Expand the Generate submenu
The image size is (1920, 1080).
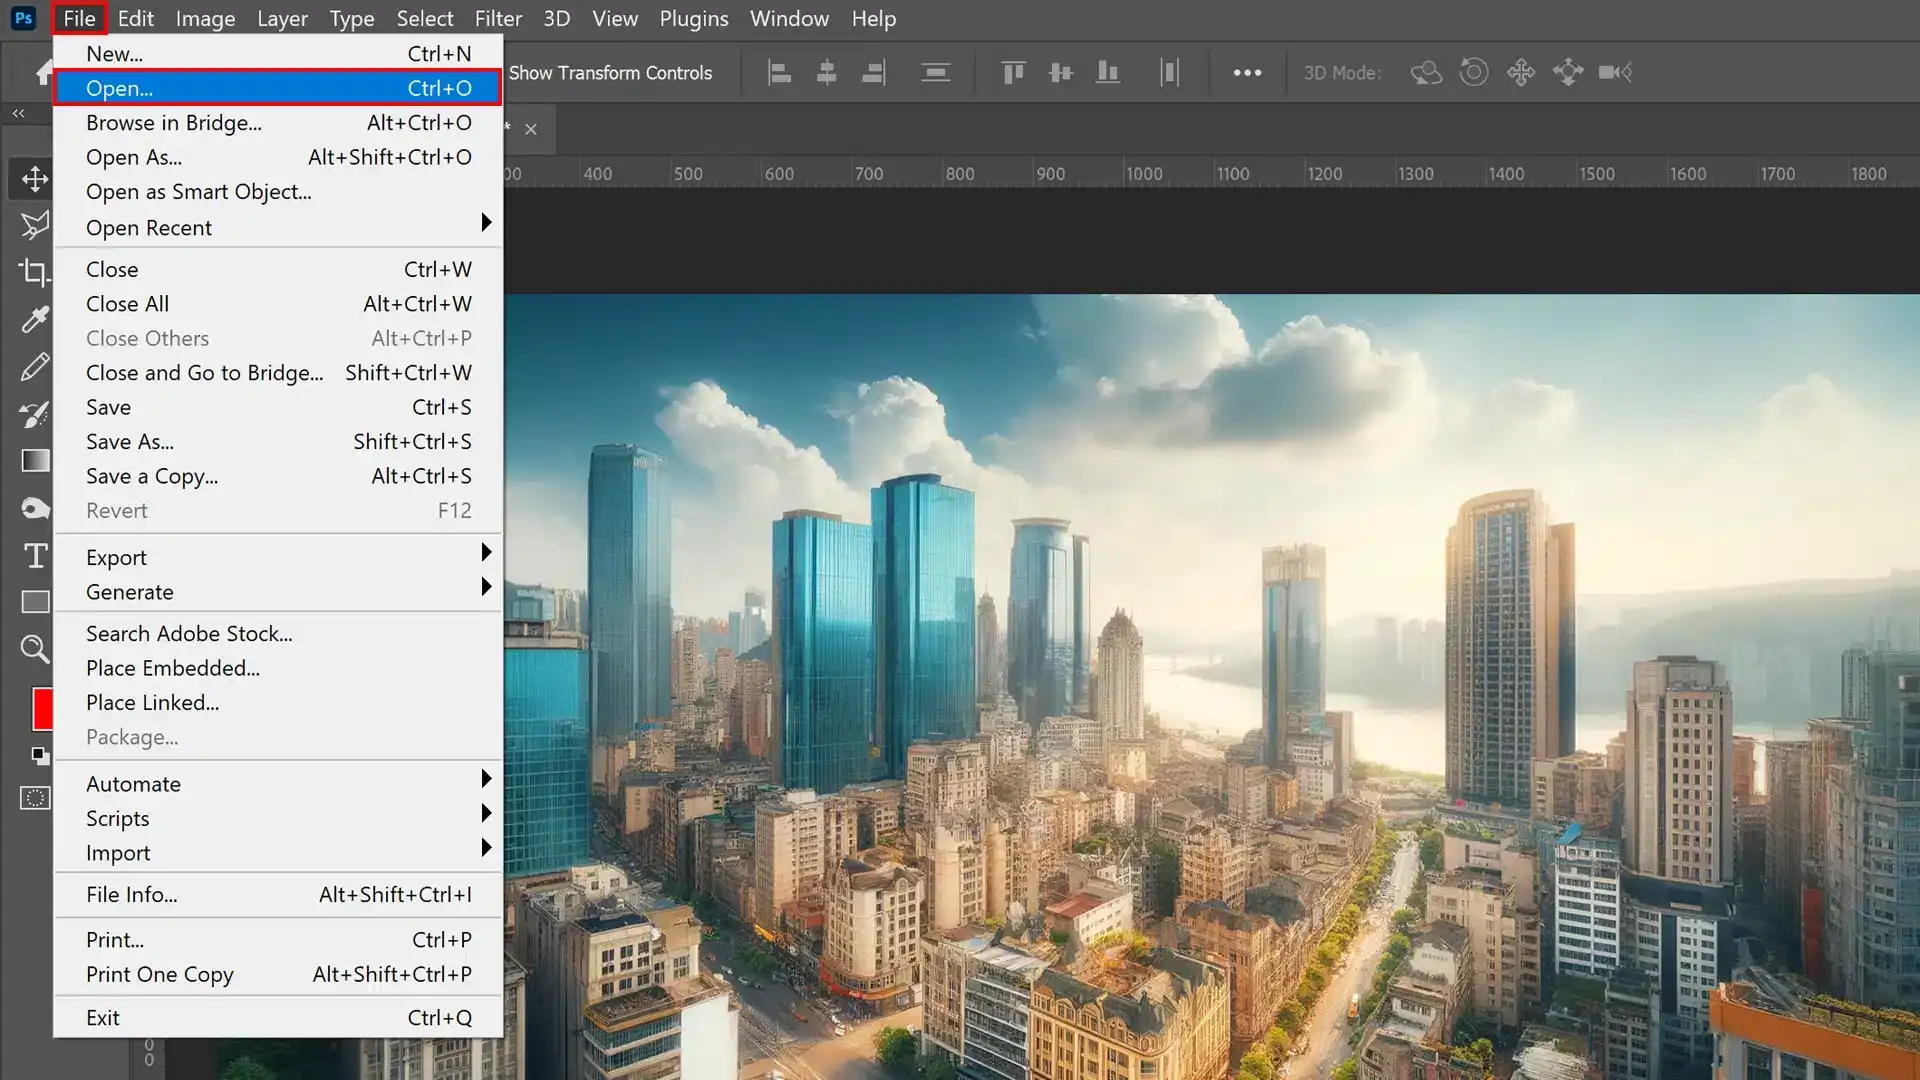point(278,592)
